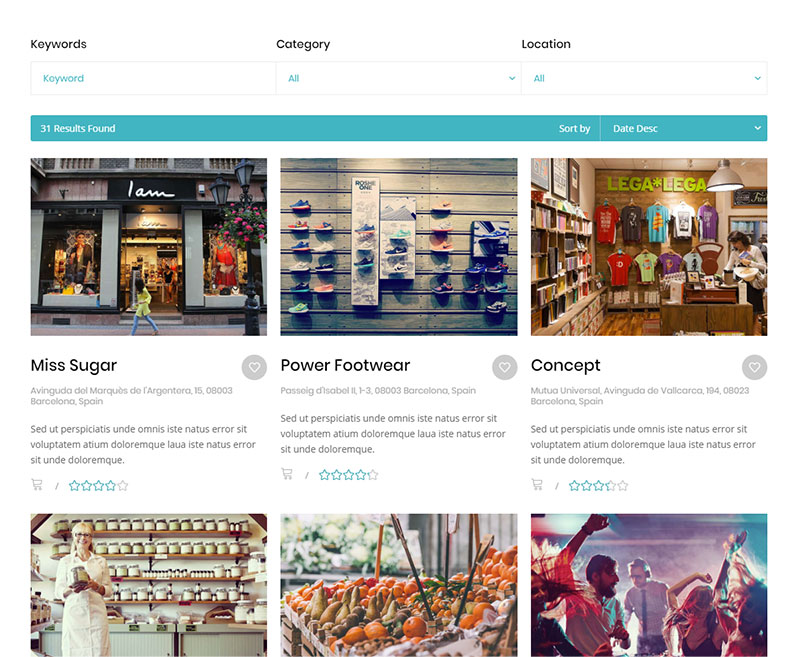Open the Miss Sugar listing title
The width and height of the screenshot is (800, 657).
pos(74,365)
